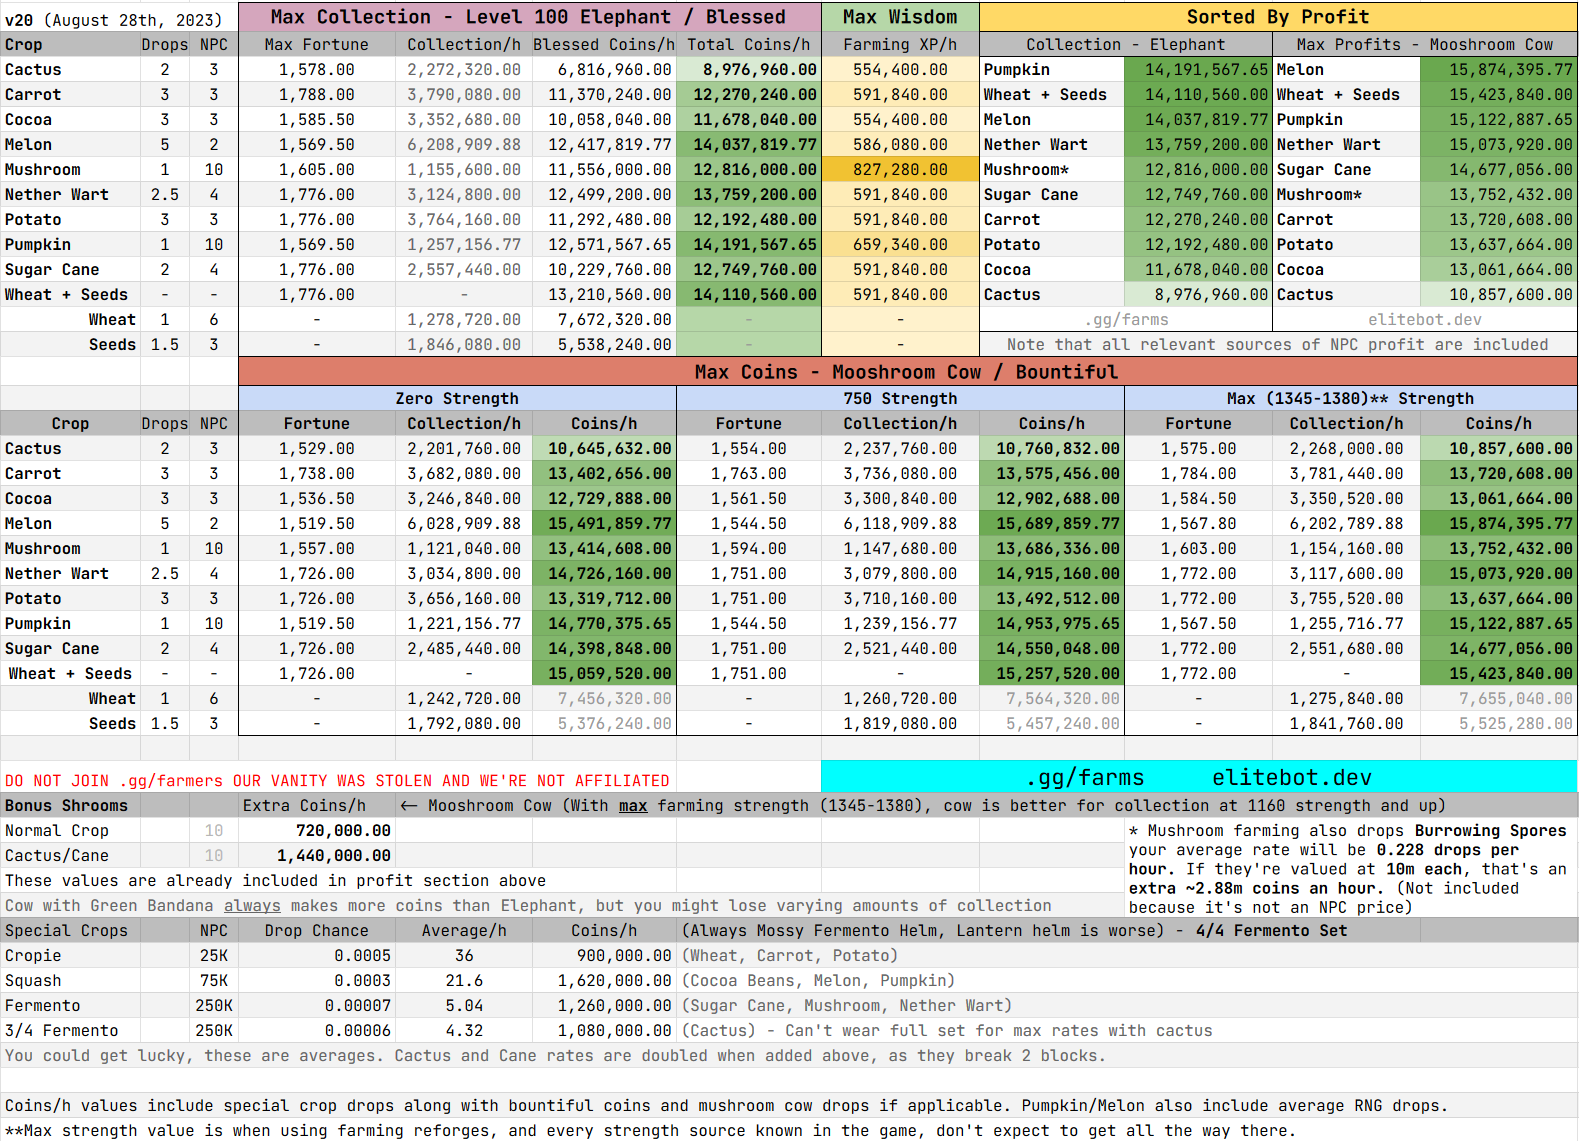
Task: Select the "Sorted By Profit" header
Action: coord(1277,17)
